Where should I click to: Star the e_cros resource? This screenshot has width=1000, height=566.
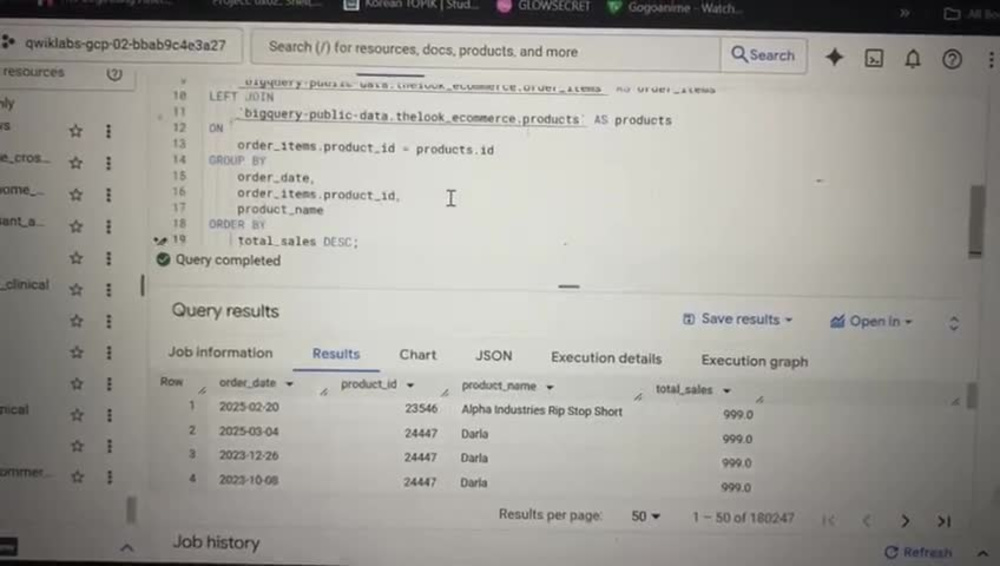click(76, 163)
